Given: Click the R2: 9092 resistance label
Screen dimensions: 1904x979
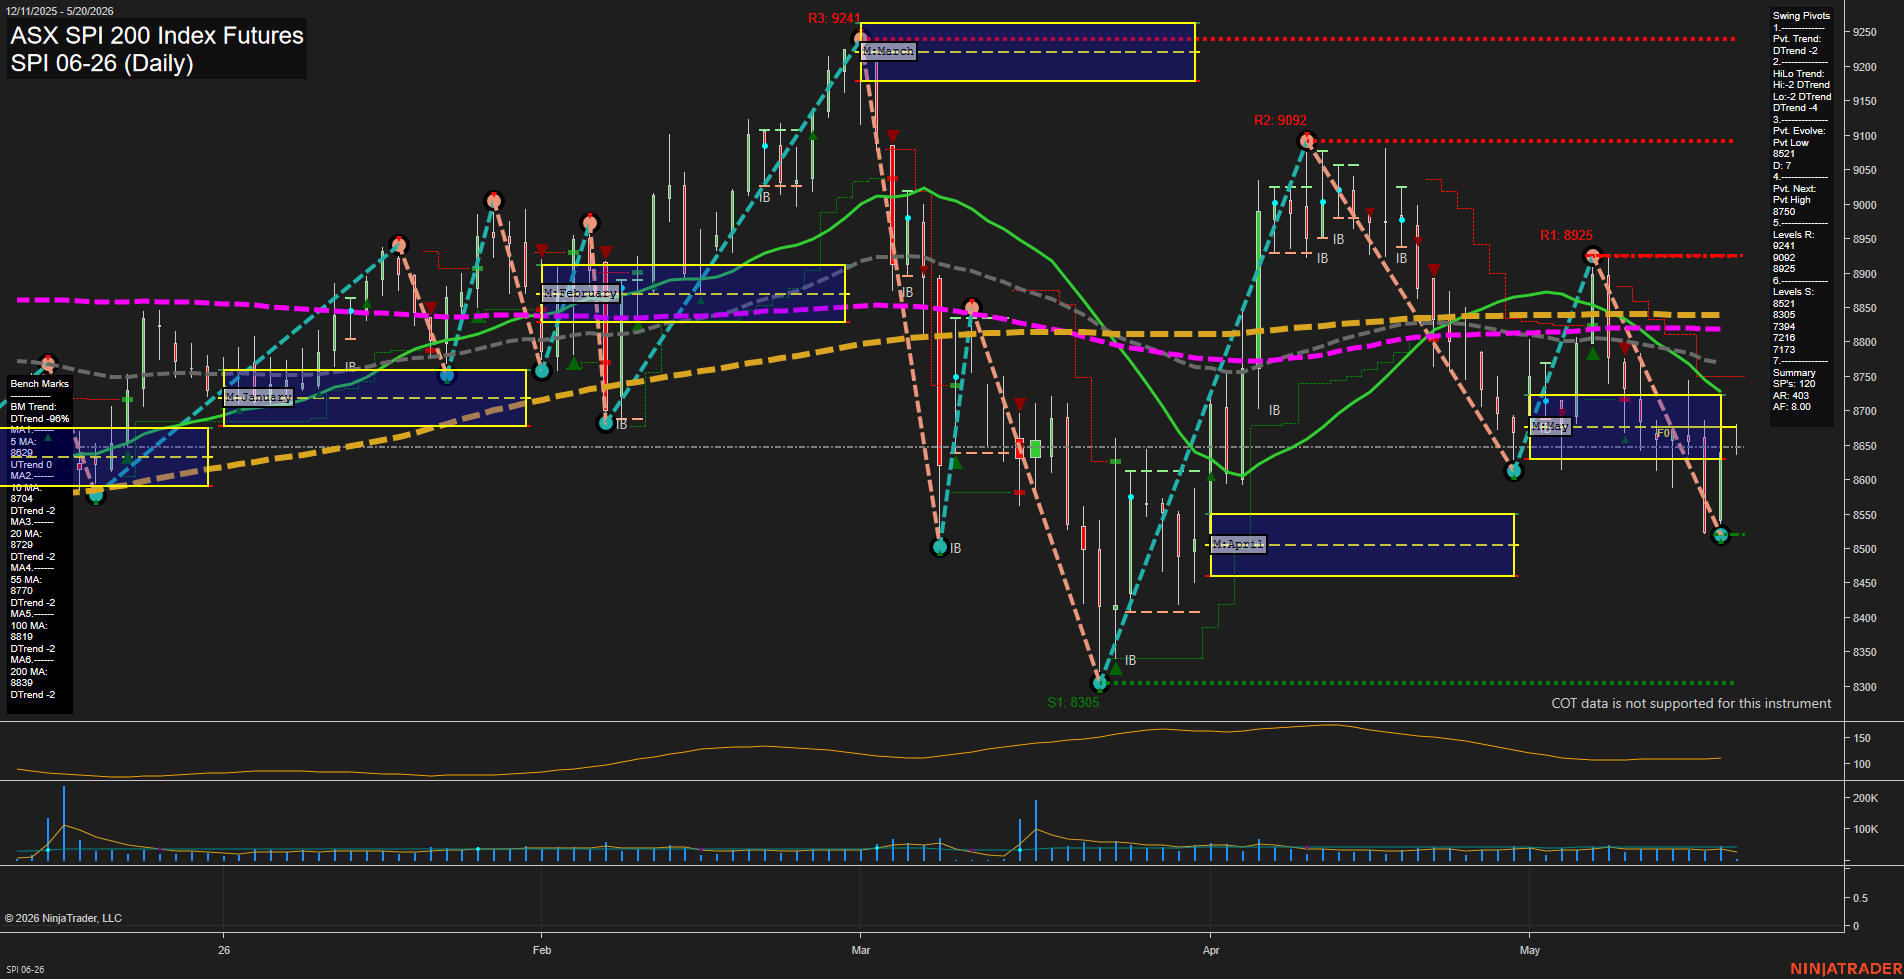Looking at the screenshot, I should 1280,120.
